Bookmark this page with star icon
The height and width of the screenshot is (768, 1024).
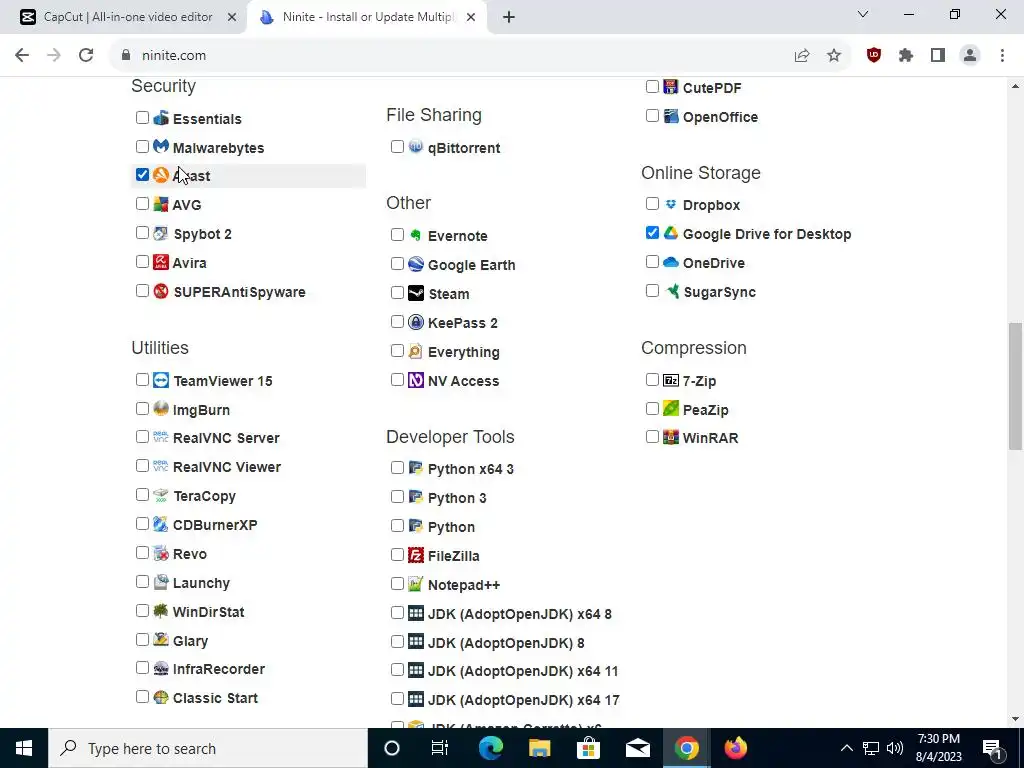(834, 56)
